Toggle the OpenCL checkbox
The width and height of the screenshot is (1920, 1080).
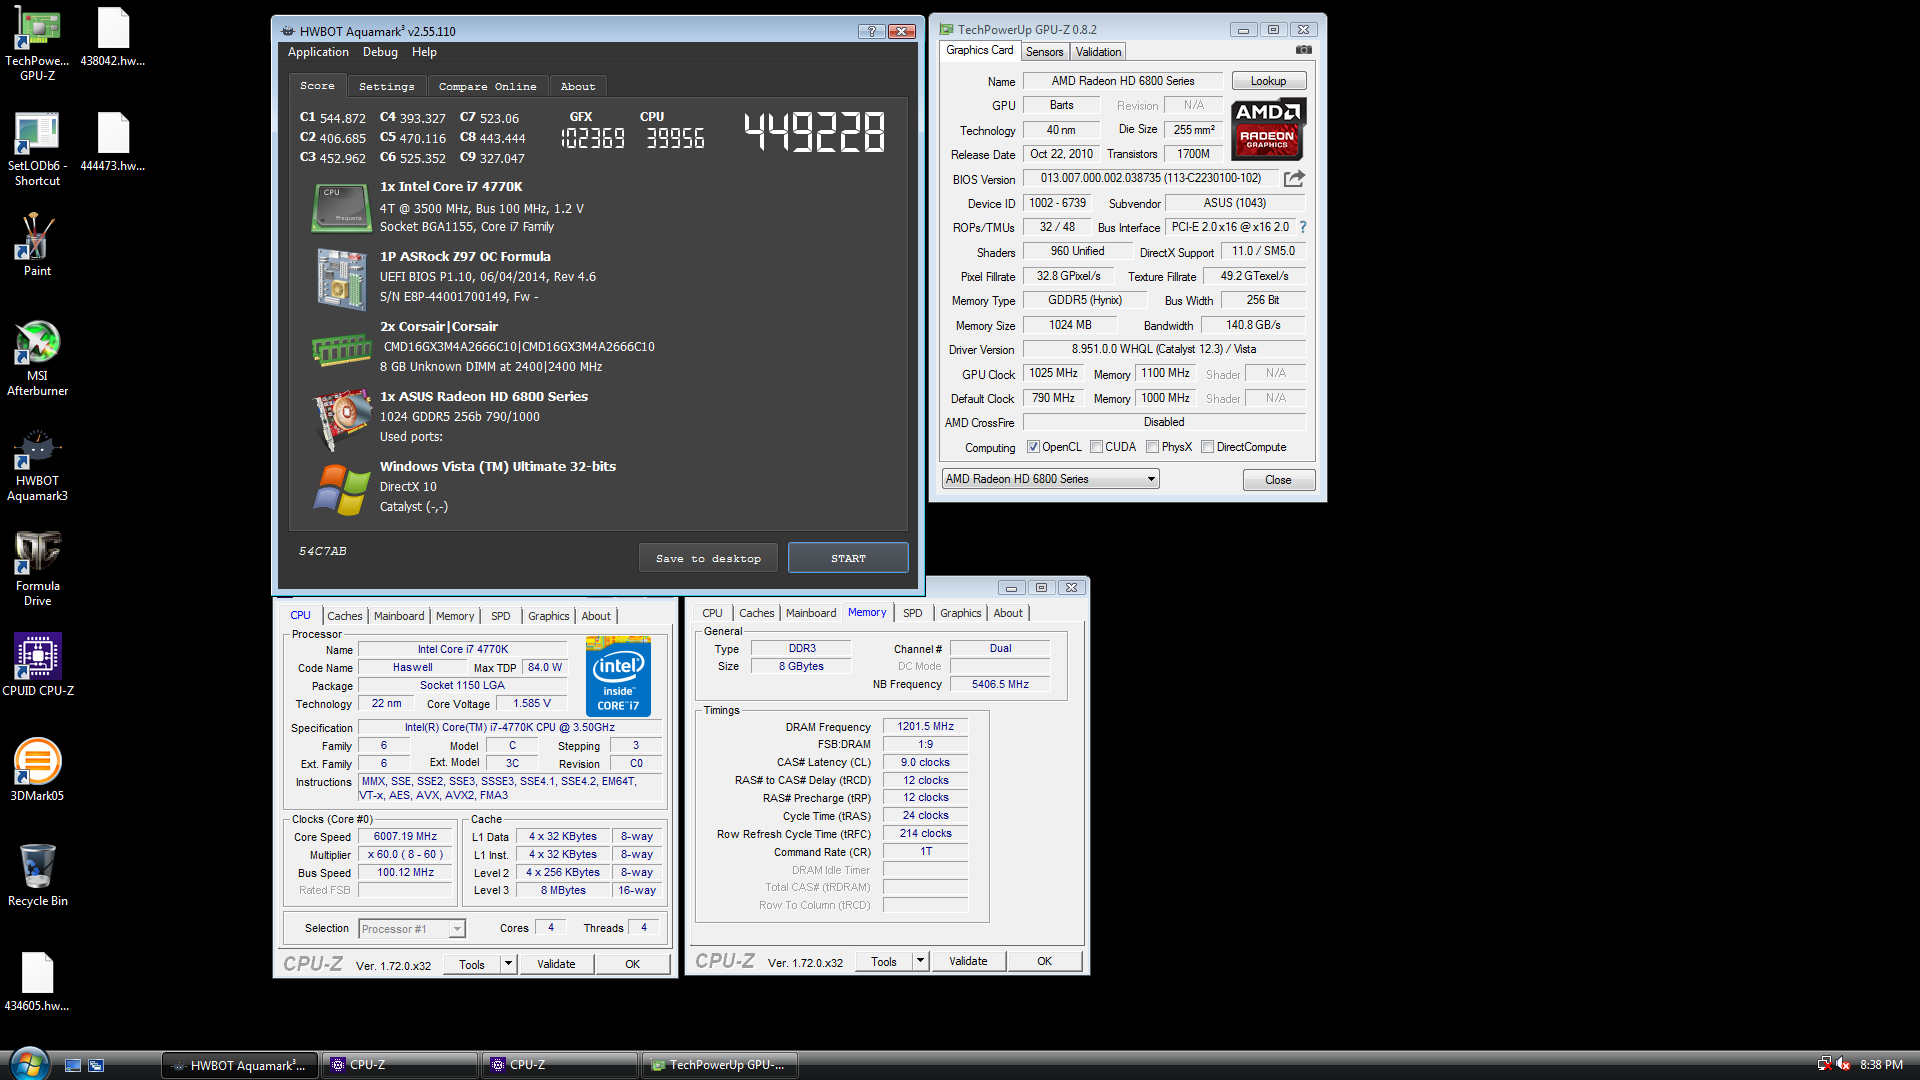point(1033,447)
